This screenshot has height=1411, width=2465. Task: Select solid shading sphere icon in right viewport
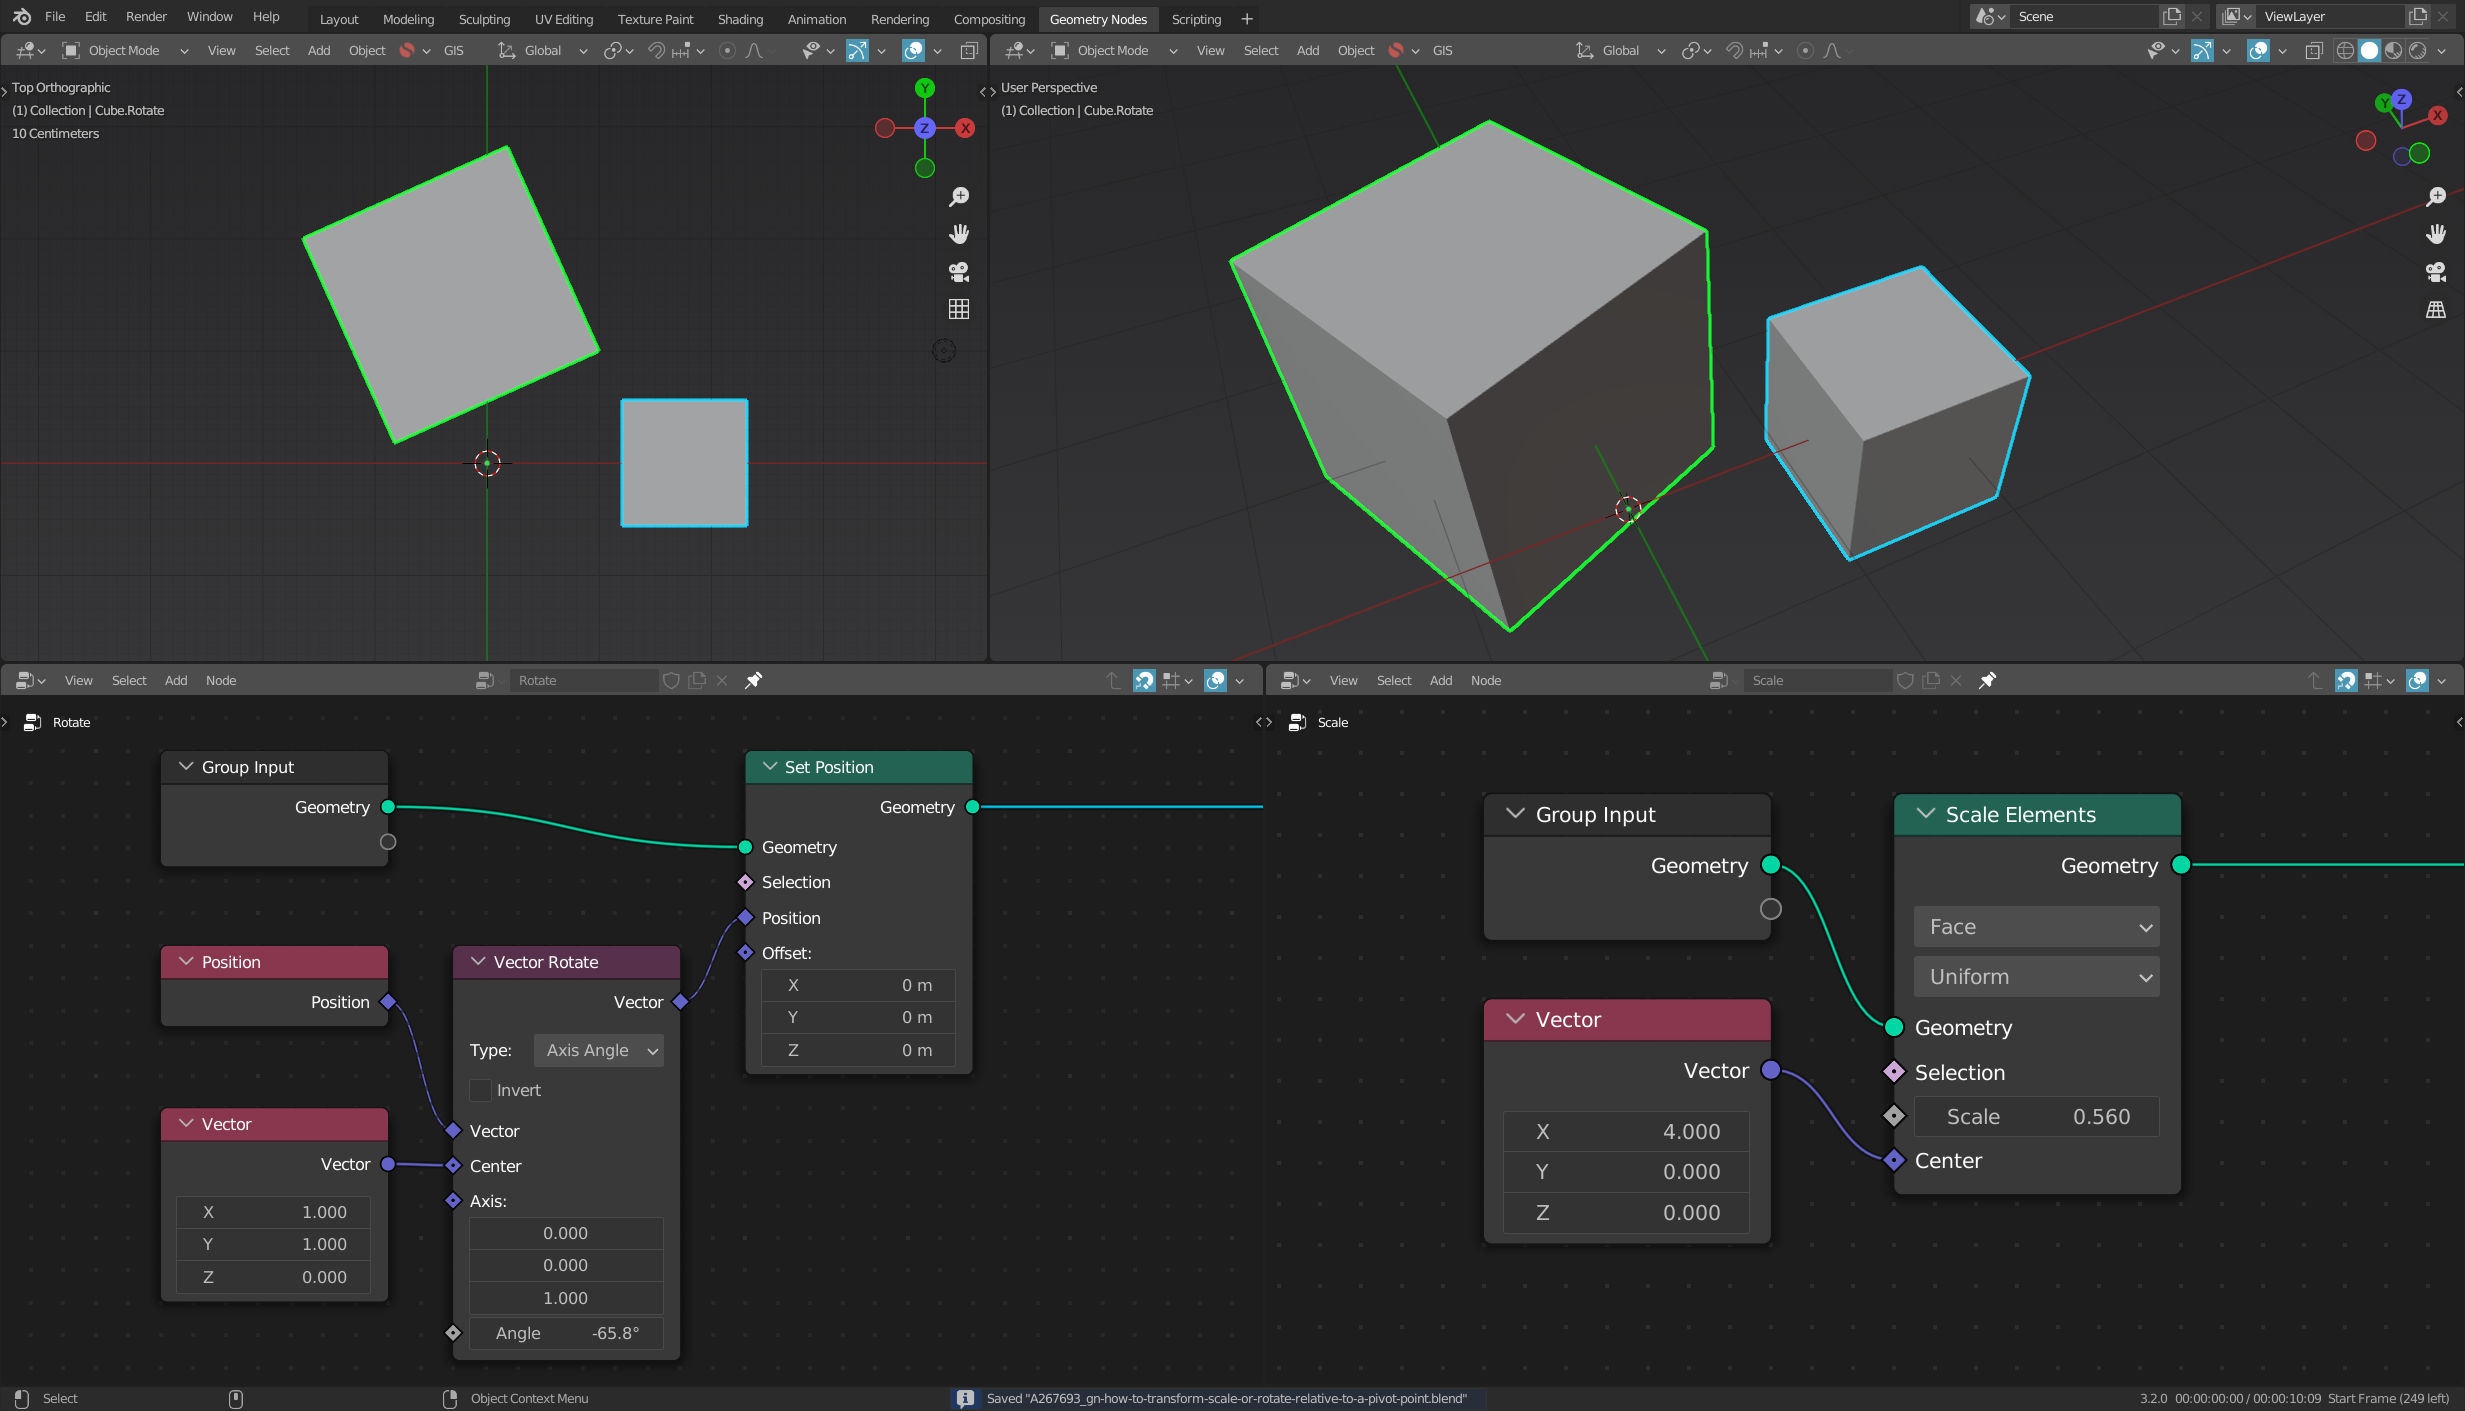[x=2369, y=51]
